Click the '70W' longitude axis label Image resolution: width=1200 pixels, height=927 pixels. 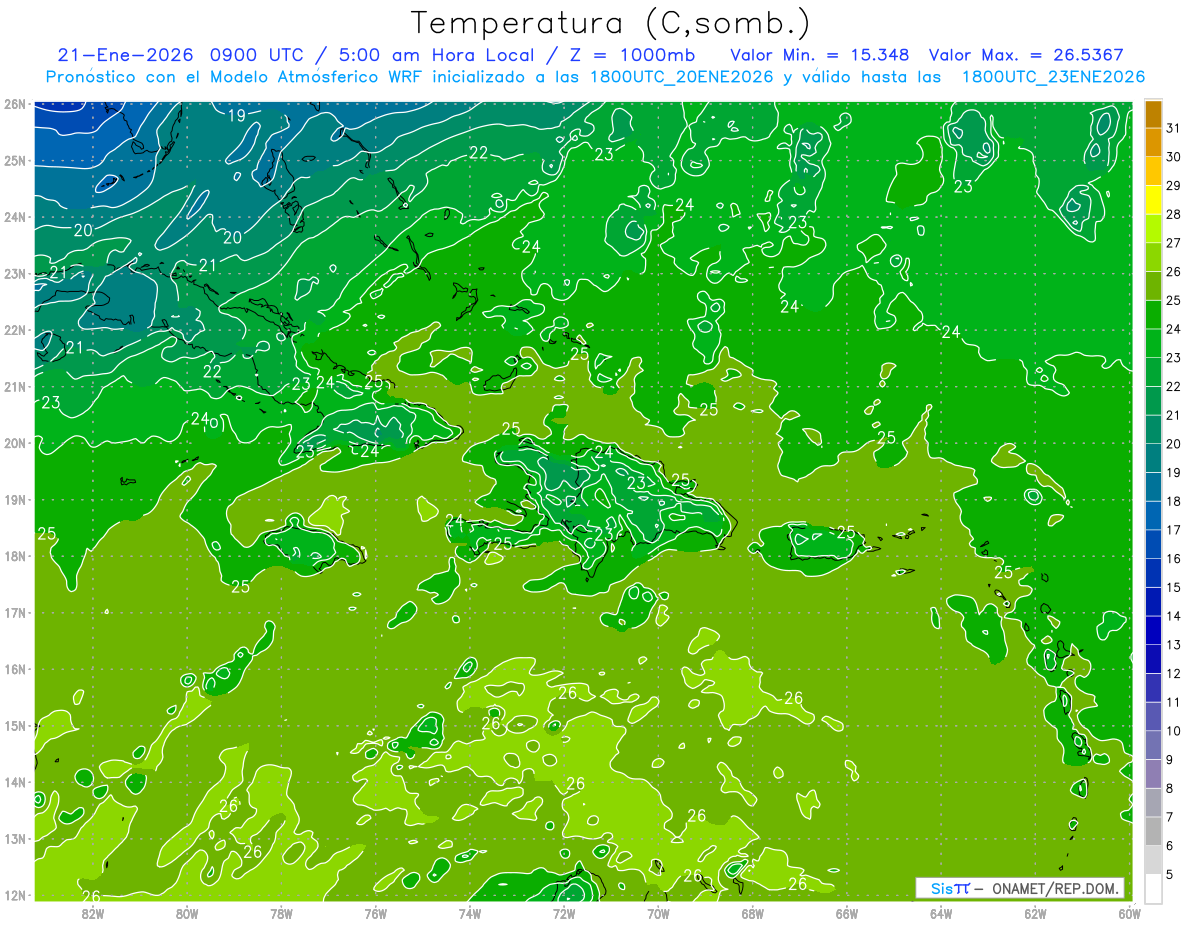pyautogui.click(x=658, y=912)
